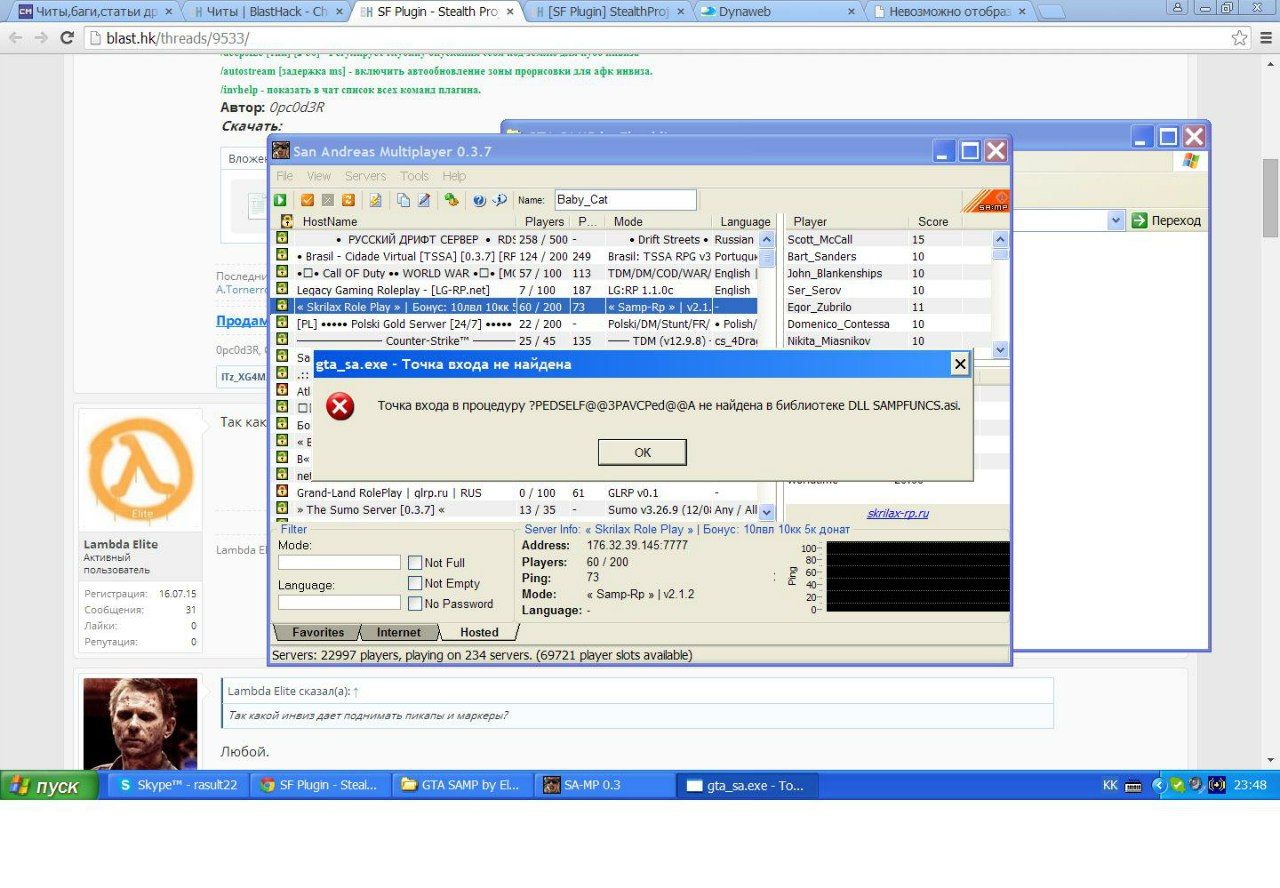Check the No Password filter checkbox
Image resolution: width=1280 pixels, height=888 pixels.
coord(415,603)
